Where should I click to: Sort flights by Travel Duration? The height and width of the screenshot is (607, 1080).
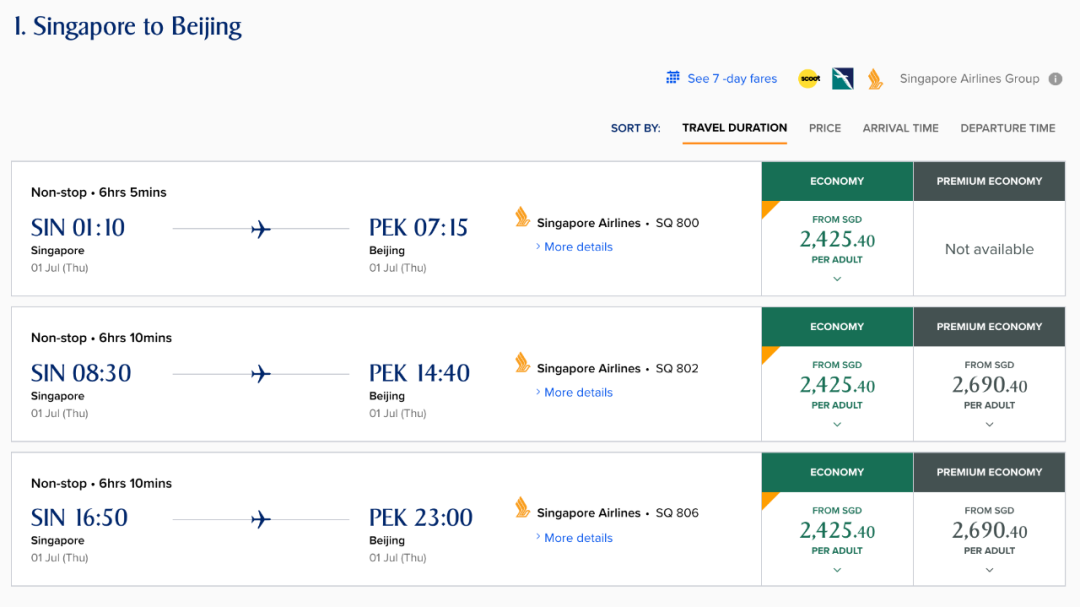click(734, 128)
